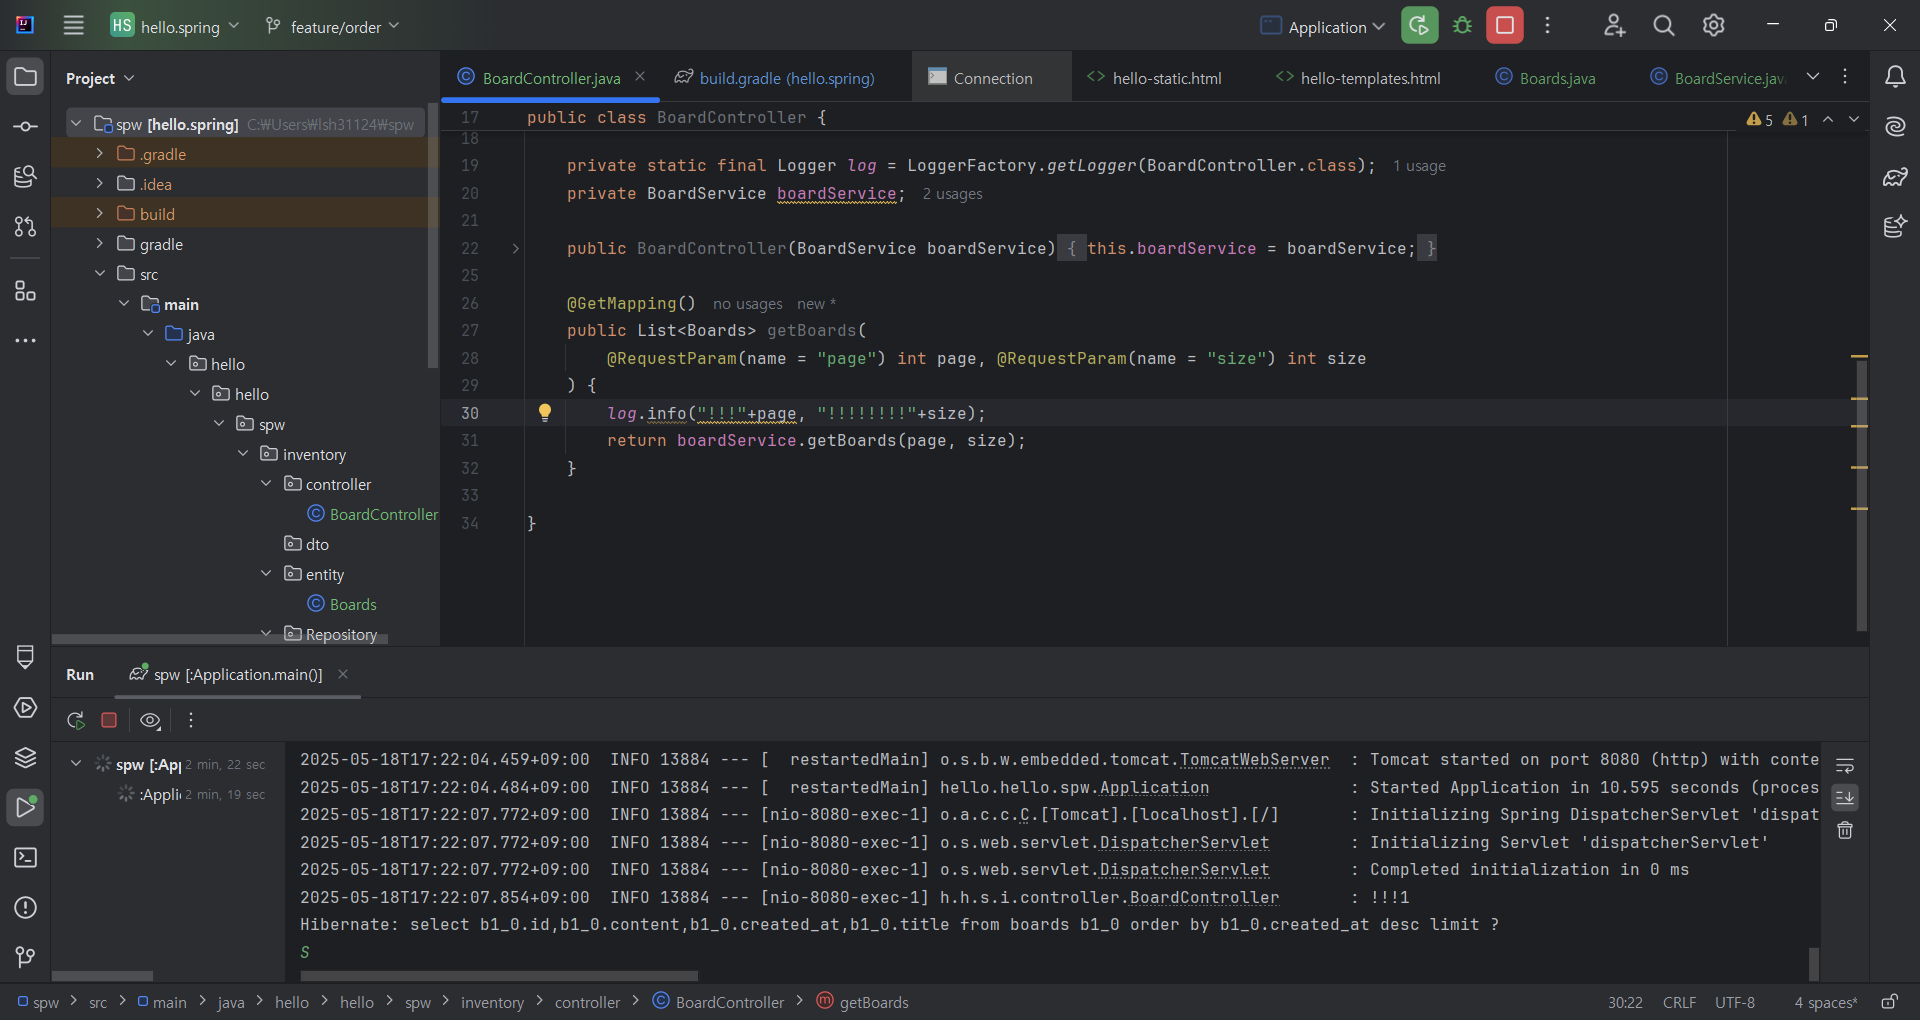This screenshot has width=1920, height=1020.
Task: Jump to next highlighted problem arrow
Action: coord(1854,119)
